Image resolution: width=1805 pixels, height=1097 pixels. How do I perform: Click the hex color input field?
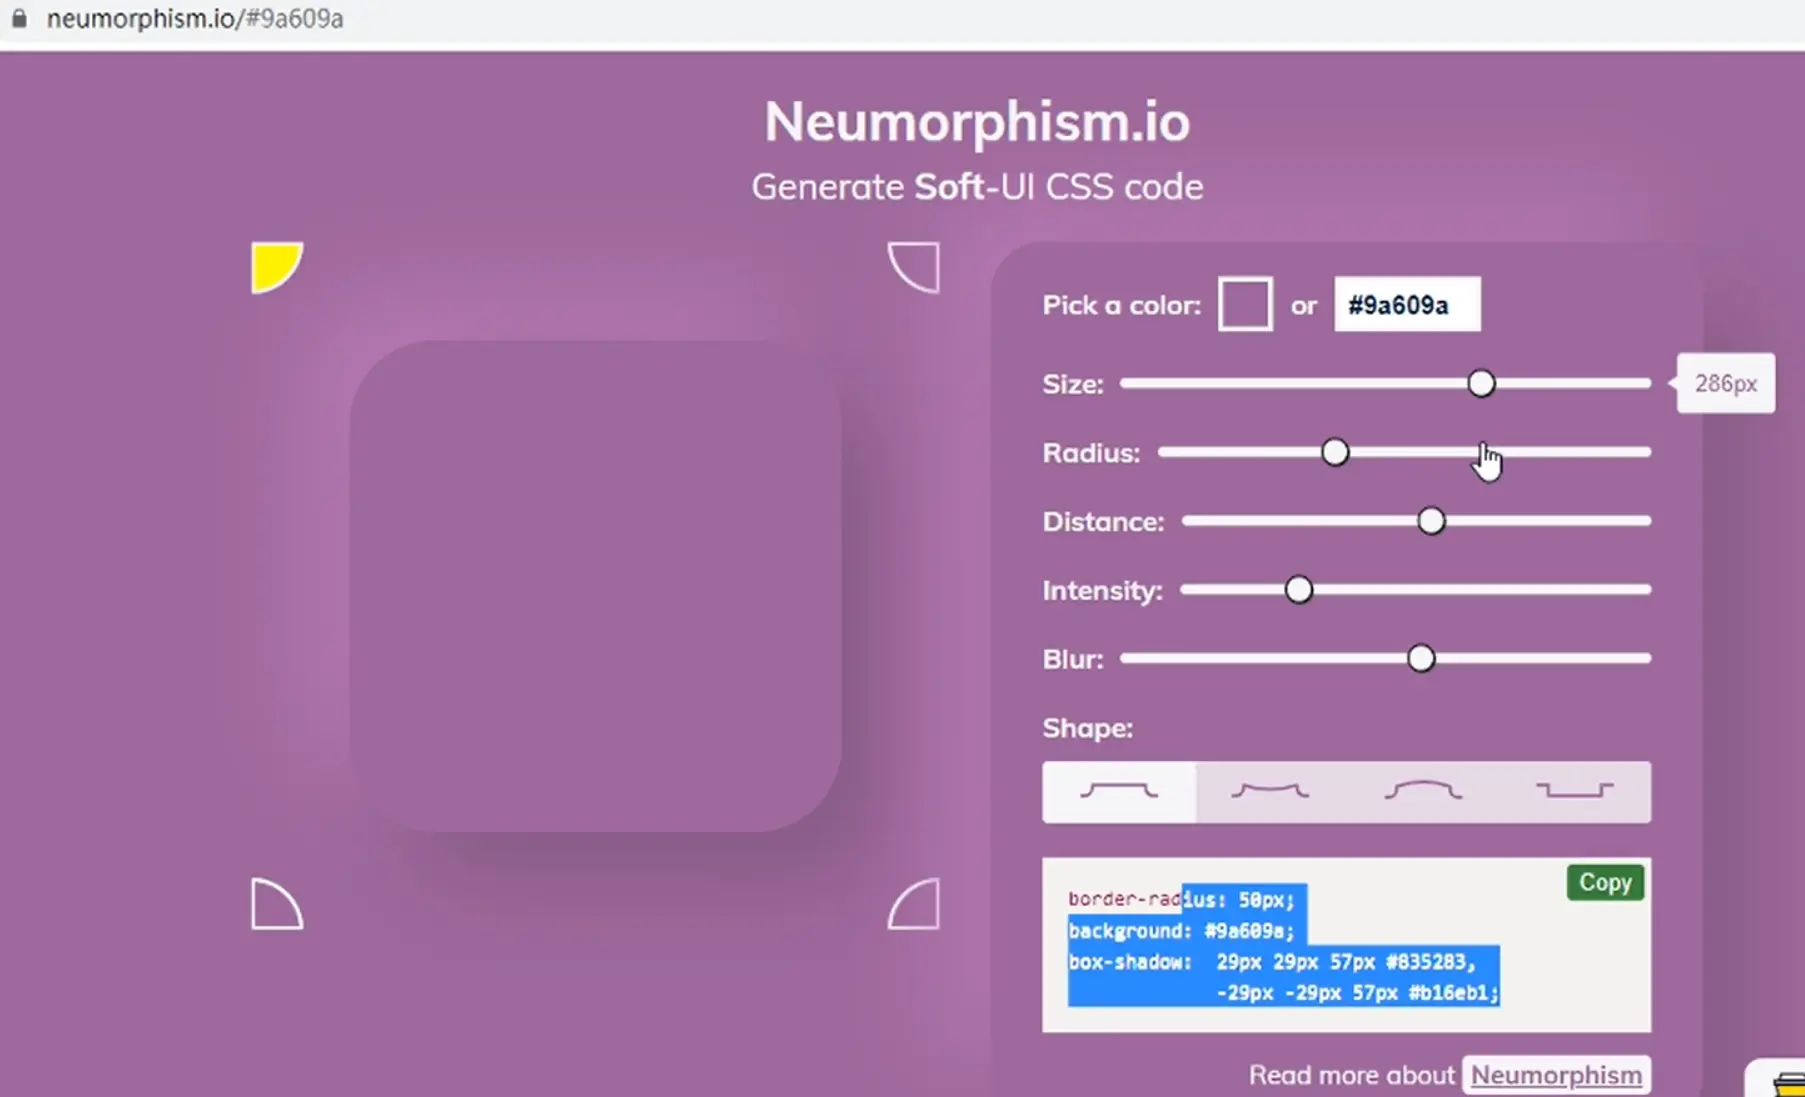pyautogui.click(x=1407, y=304)
